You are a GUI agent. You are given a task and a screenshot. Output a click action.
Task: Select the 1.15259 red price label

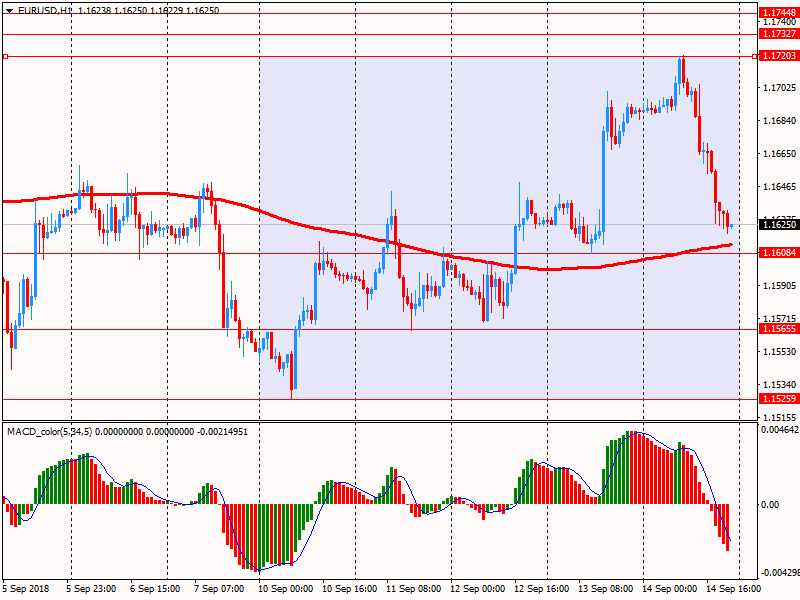click(x=779, y=398)
